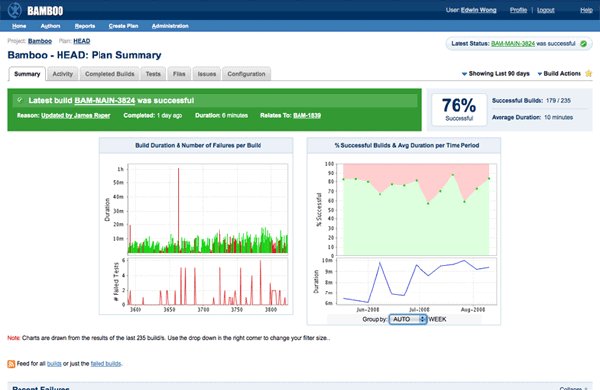Click the Logout link
The height and width of the screenshot is (390, 600).
[x=546, y=10]
